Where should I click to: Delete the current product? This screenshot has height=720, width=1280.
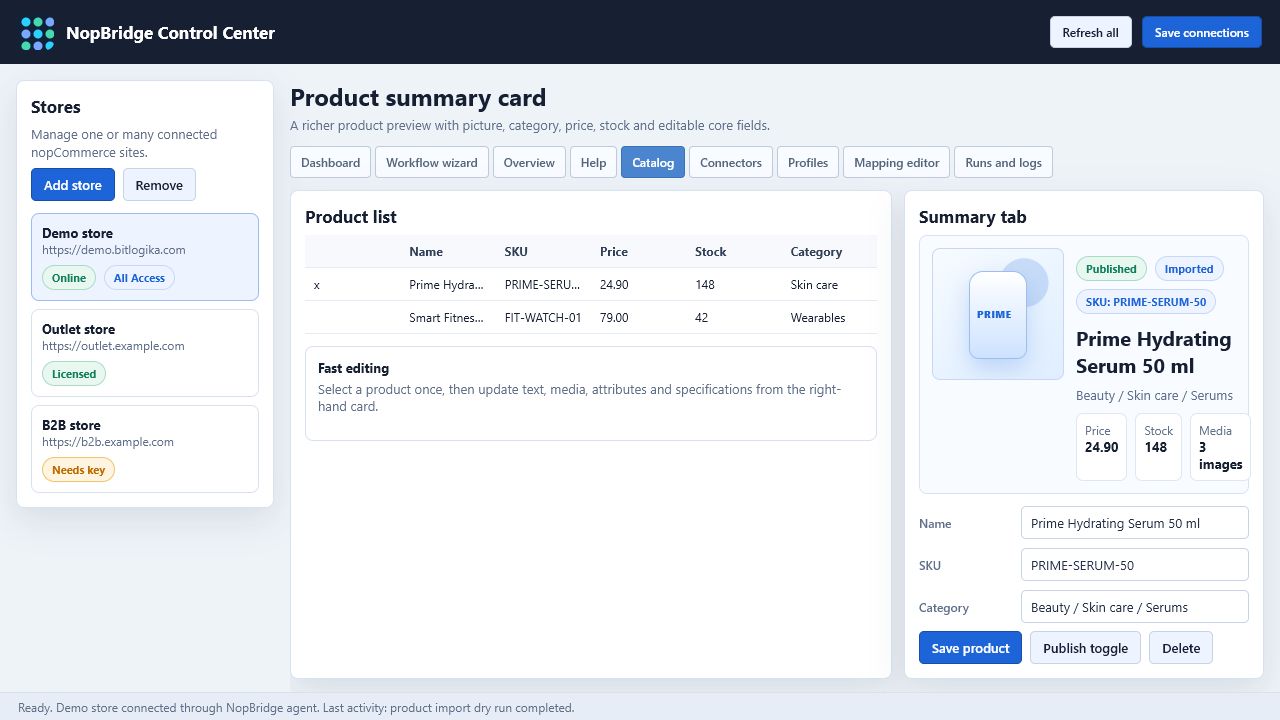click(1181, 648)
